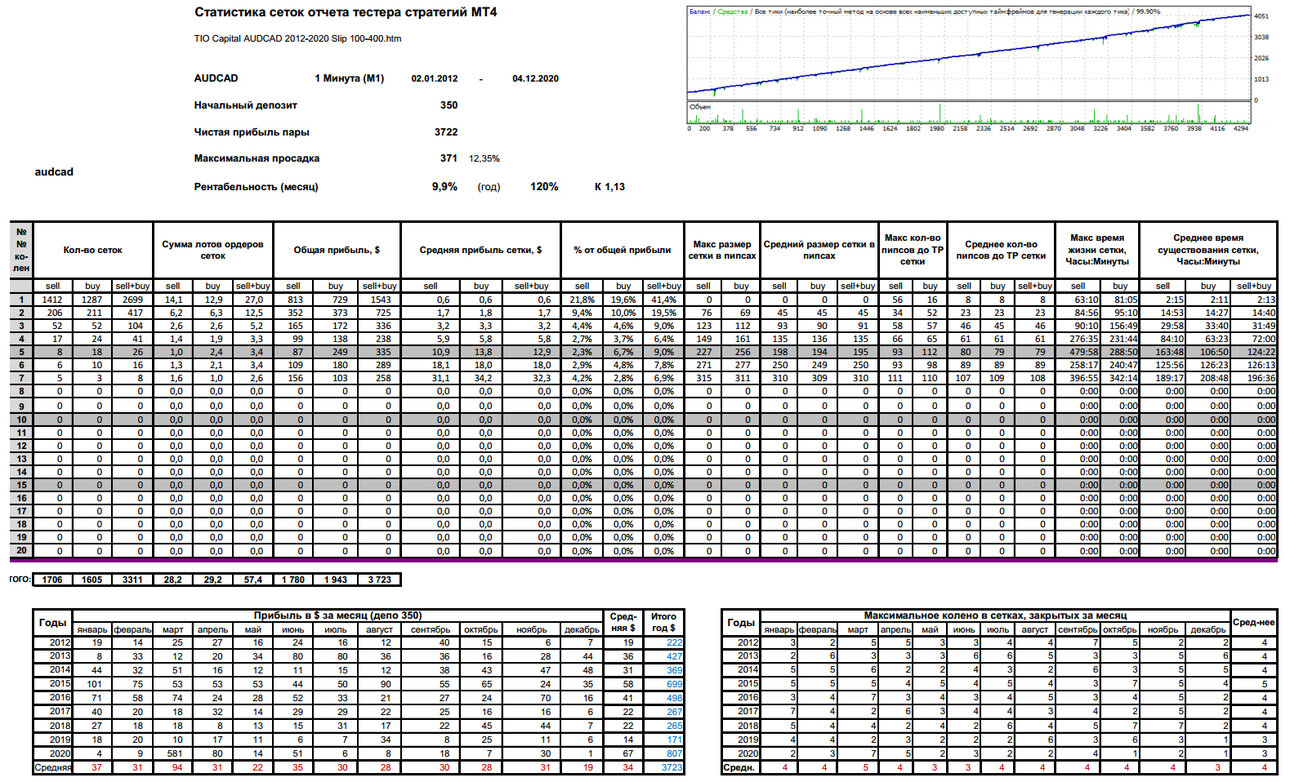The height and width of the screenshot is (782, 1290).
Task: Select the drawdown percentage '12,35%'
Action: [x=484, y=158]
